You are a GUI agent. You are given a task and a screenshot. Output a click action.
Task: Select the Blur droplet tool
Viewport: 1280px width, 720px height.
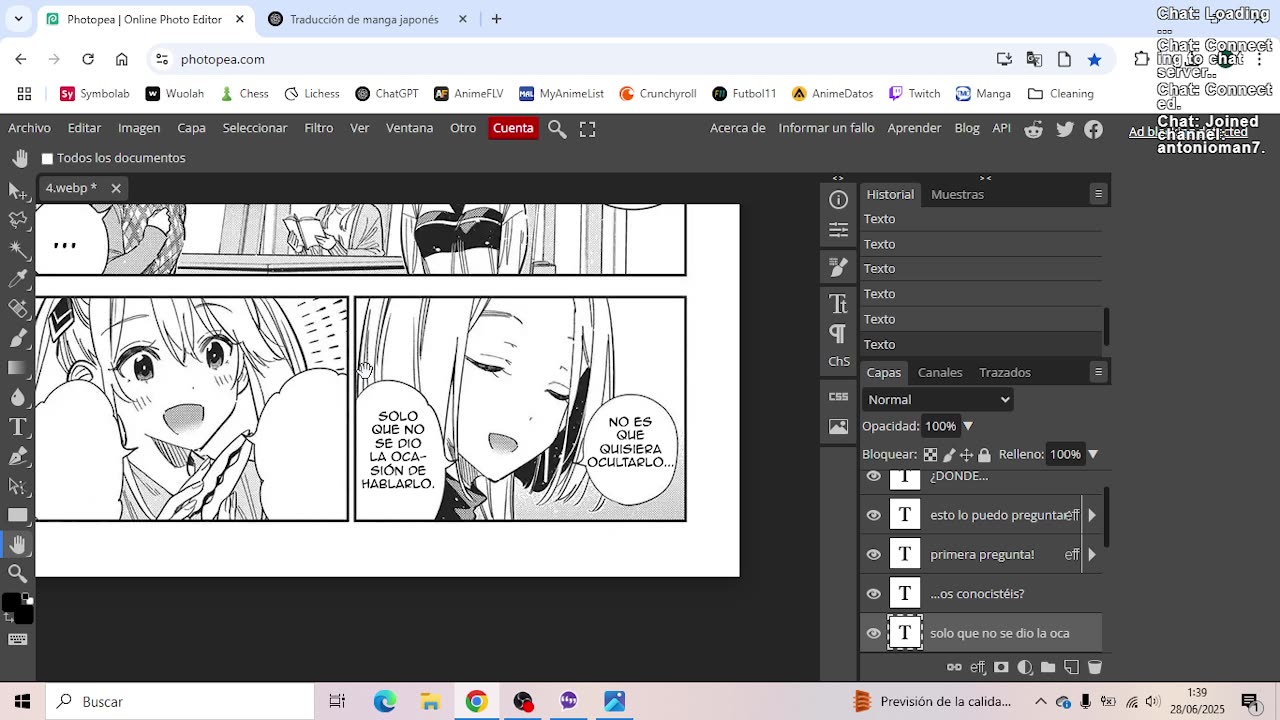17,397
